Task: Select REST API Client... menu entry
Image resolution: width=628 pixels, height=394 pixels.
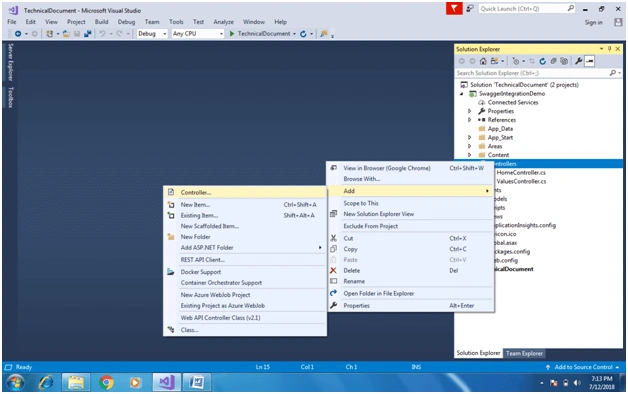Action: pyautogui.click(x=245, y=260)
